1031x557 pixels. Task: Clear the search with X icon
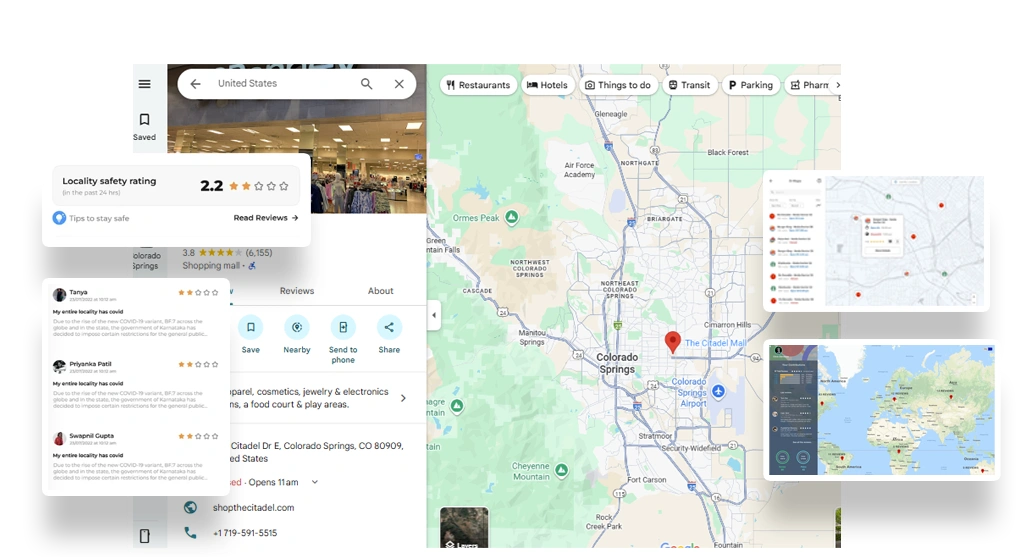[399, 84]
